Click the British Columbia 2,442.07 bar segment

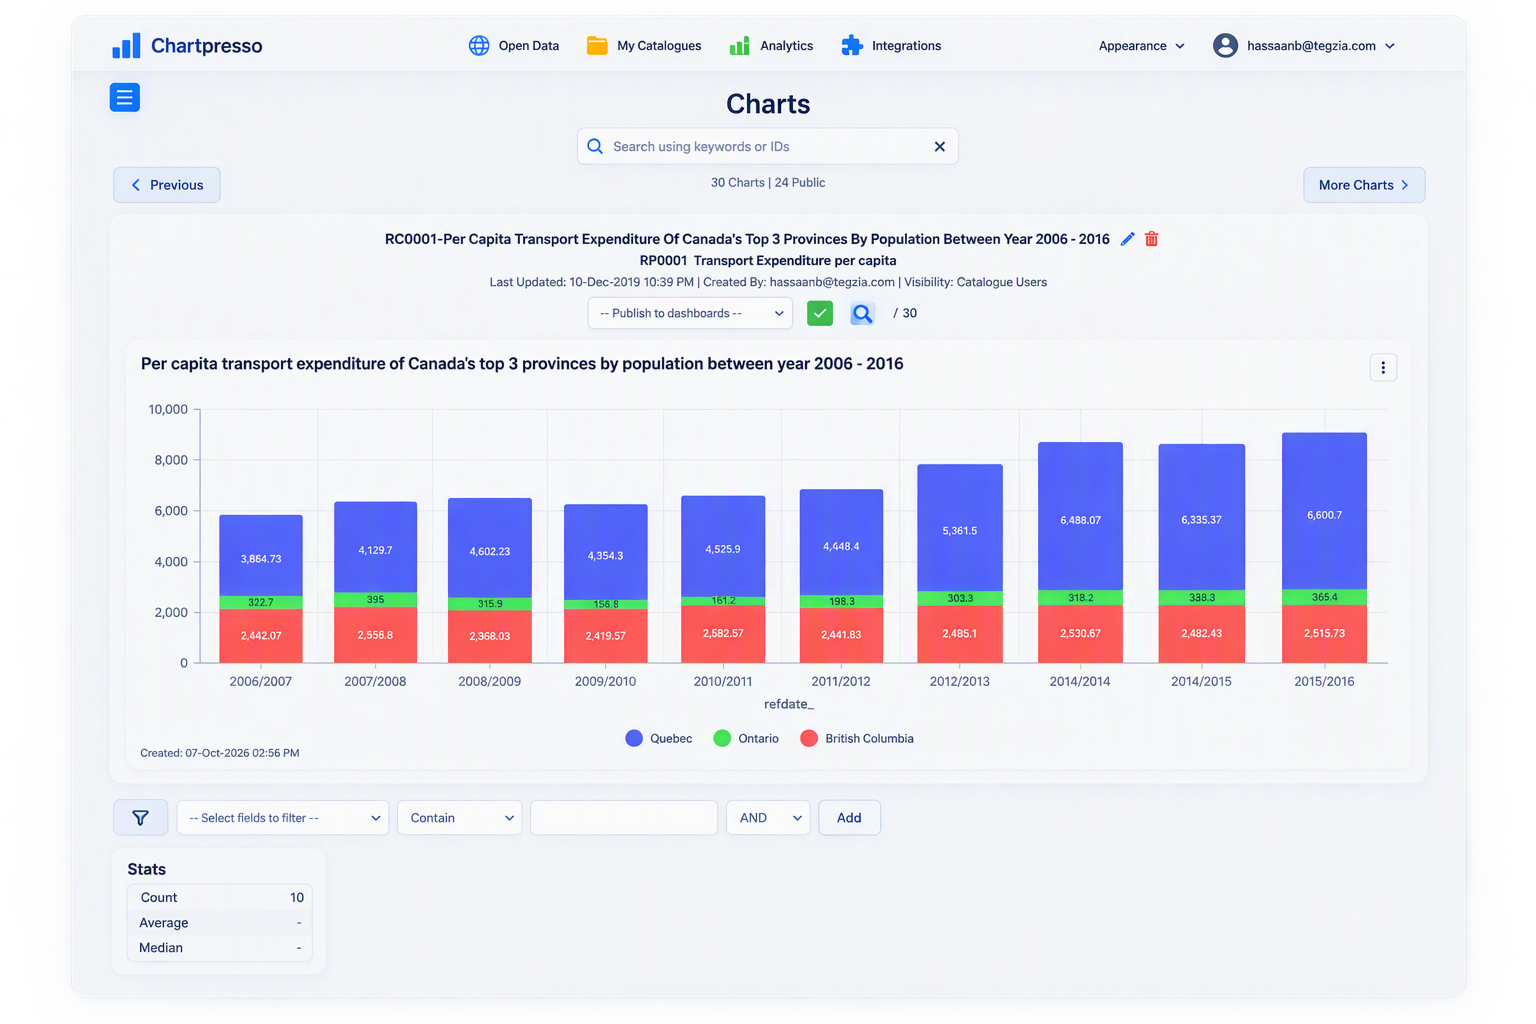pyautogui.click(x=261, y=636)
